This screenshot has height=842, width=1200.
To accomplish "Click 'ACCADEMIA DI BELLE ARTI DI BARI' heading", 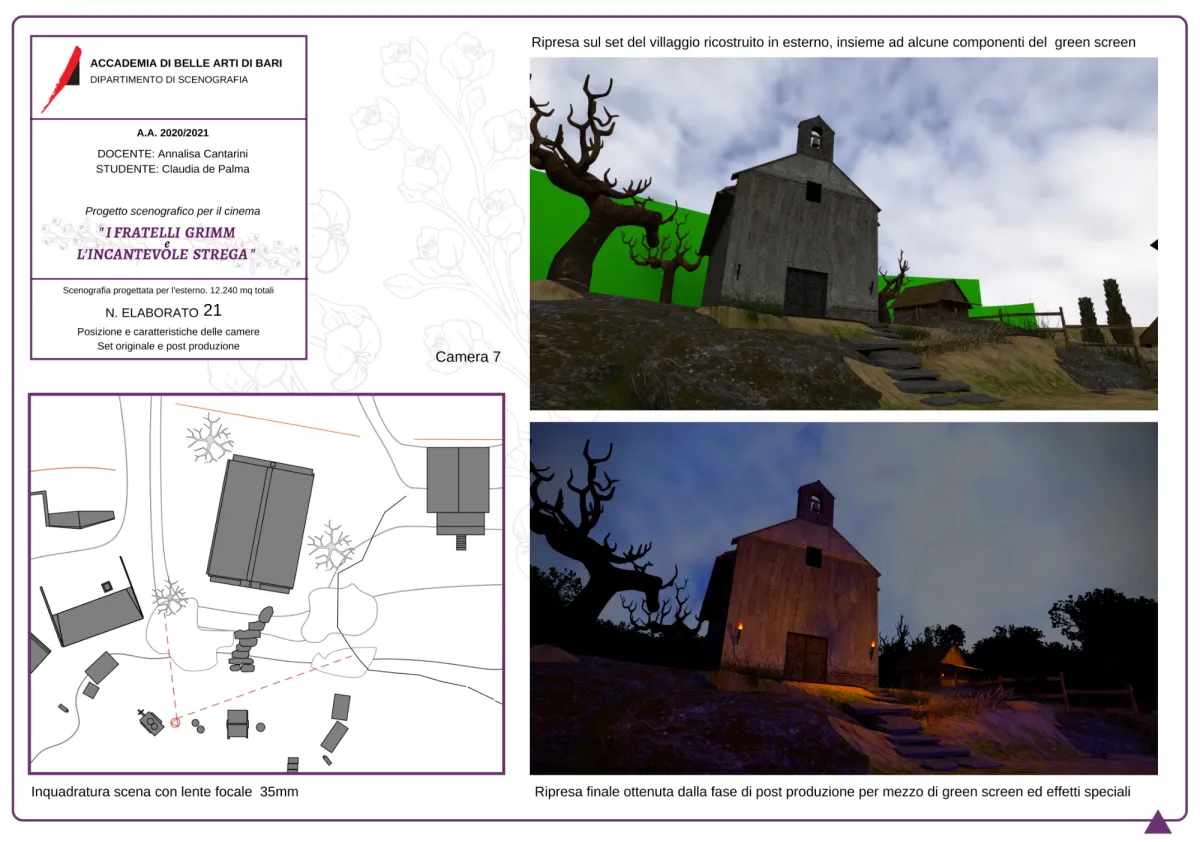I will (186, 63).
